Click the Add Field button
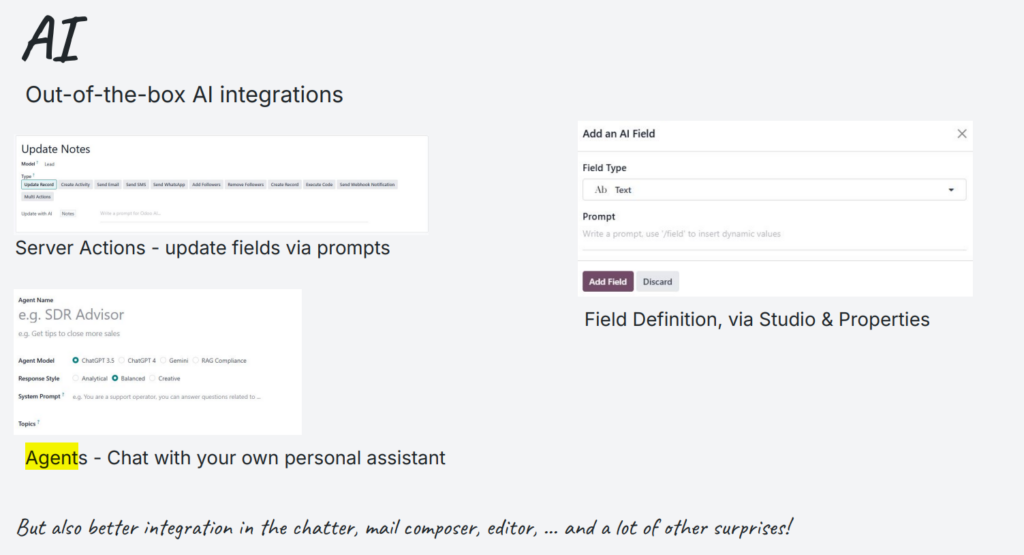1024x555 pixels. (607, 281)
